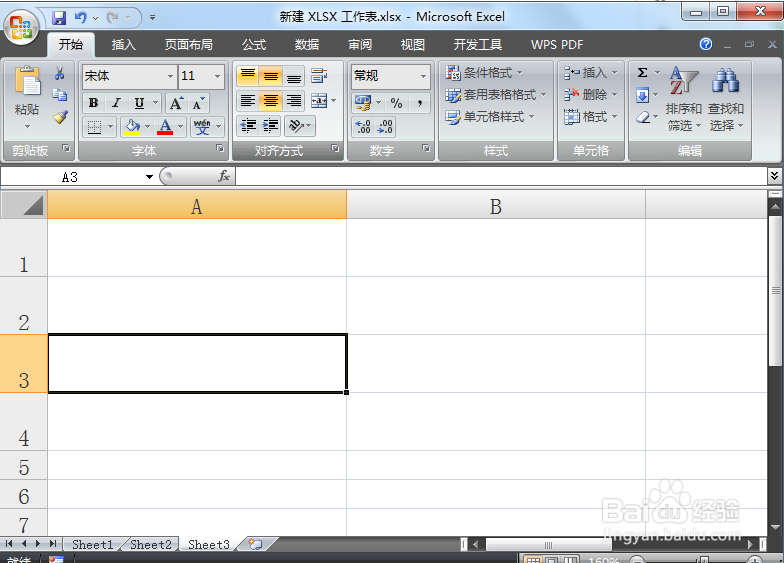This screenshot has height=563, width=784.
Task: Open the number format 常规 dropdown
Action: [x=424, y=76]
